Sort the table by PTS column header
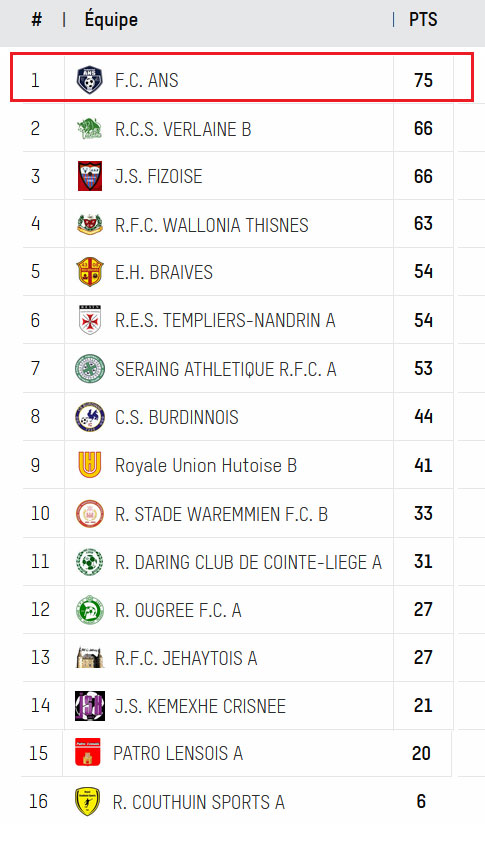The image size is (485, 845). click(423, 19)
